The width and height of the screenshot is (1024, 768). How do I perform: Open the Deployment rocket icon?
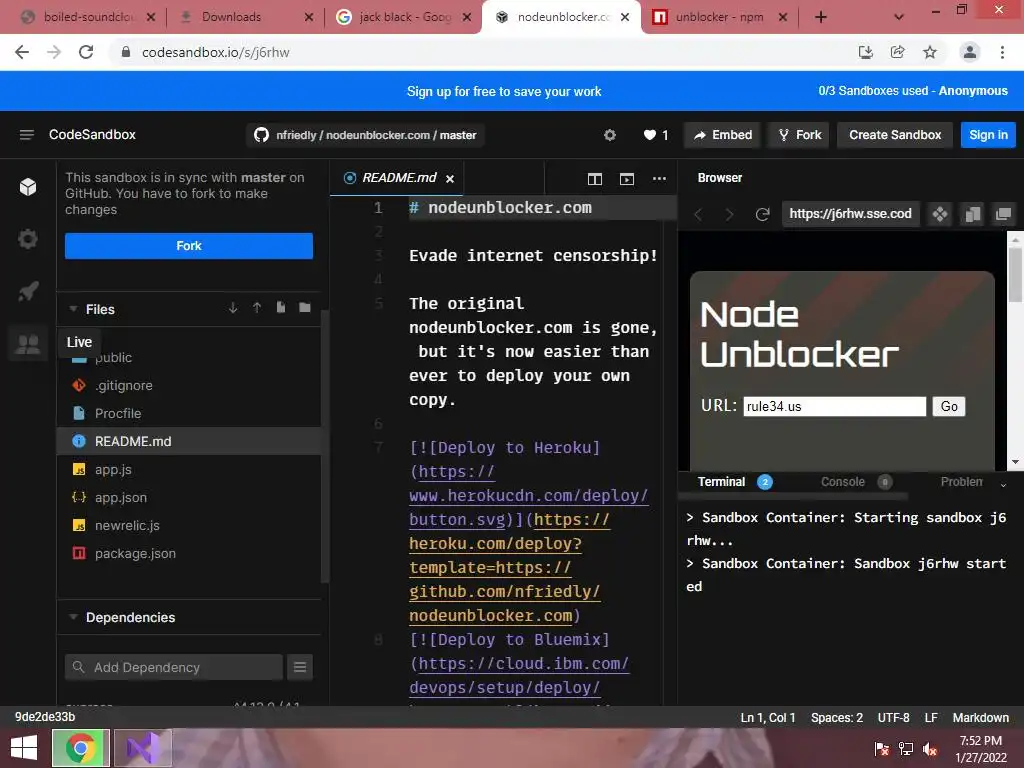pos(28,291)
